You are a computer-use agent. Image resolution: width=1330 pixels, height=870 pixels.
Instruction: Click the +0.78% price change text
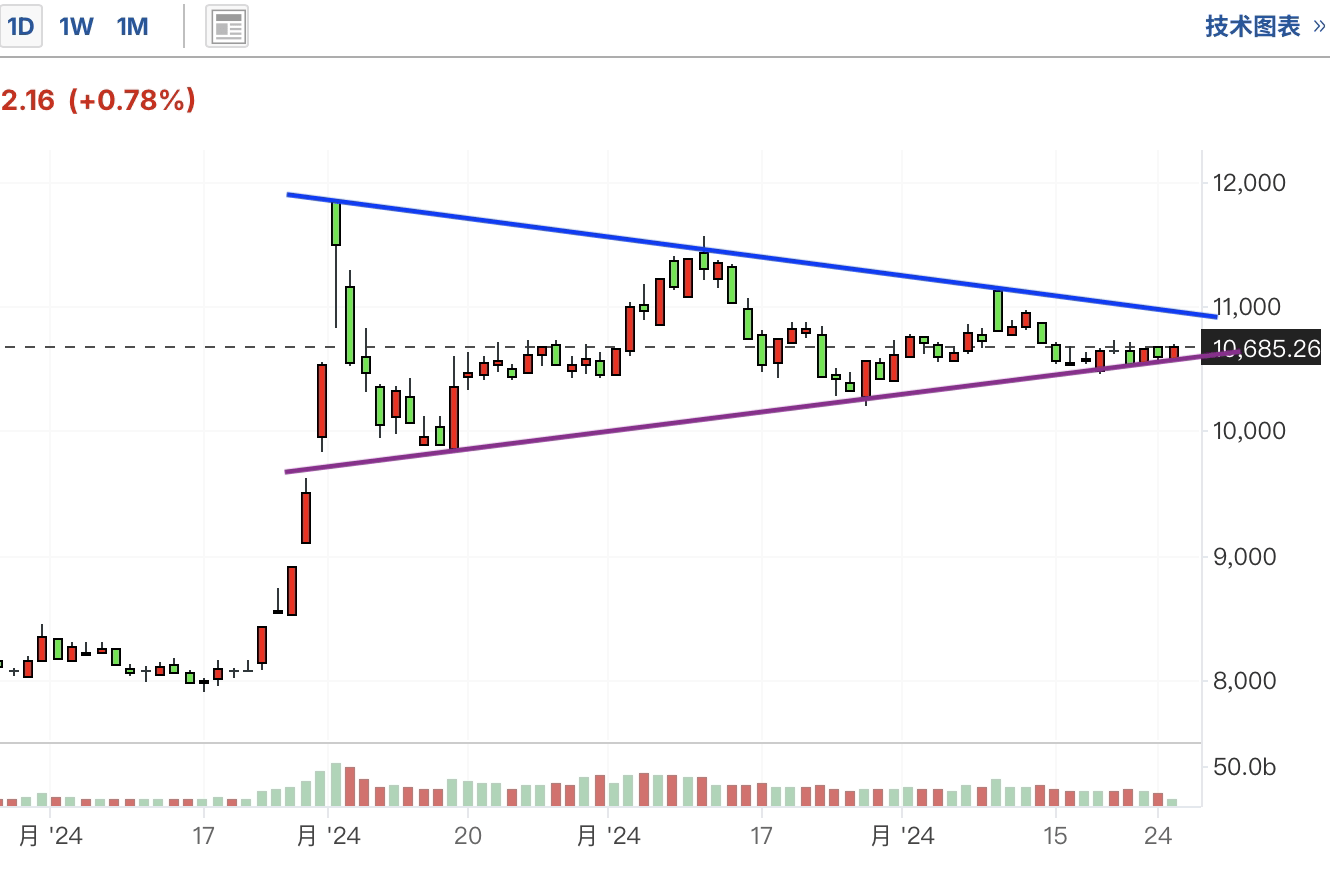[x=130, y=100]
